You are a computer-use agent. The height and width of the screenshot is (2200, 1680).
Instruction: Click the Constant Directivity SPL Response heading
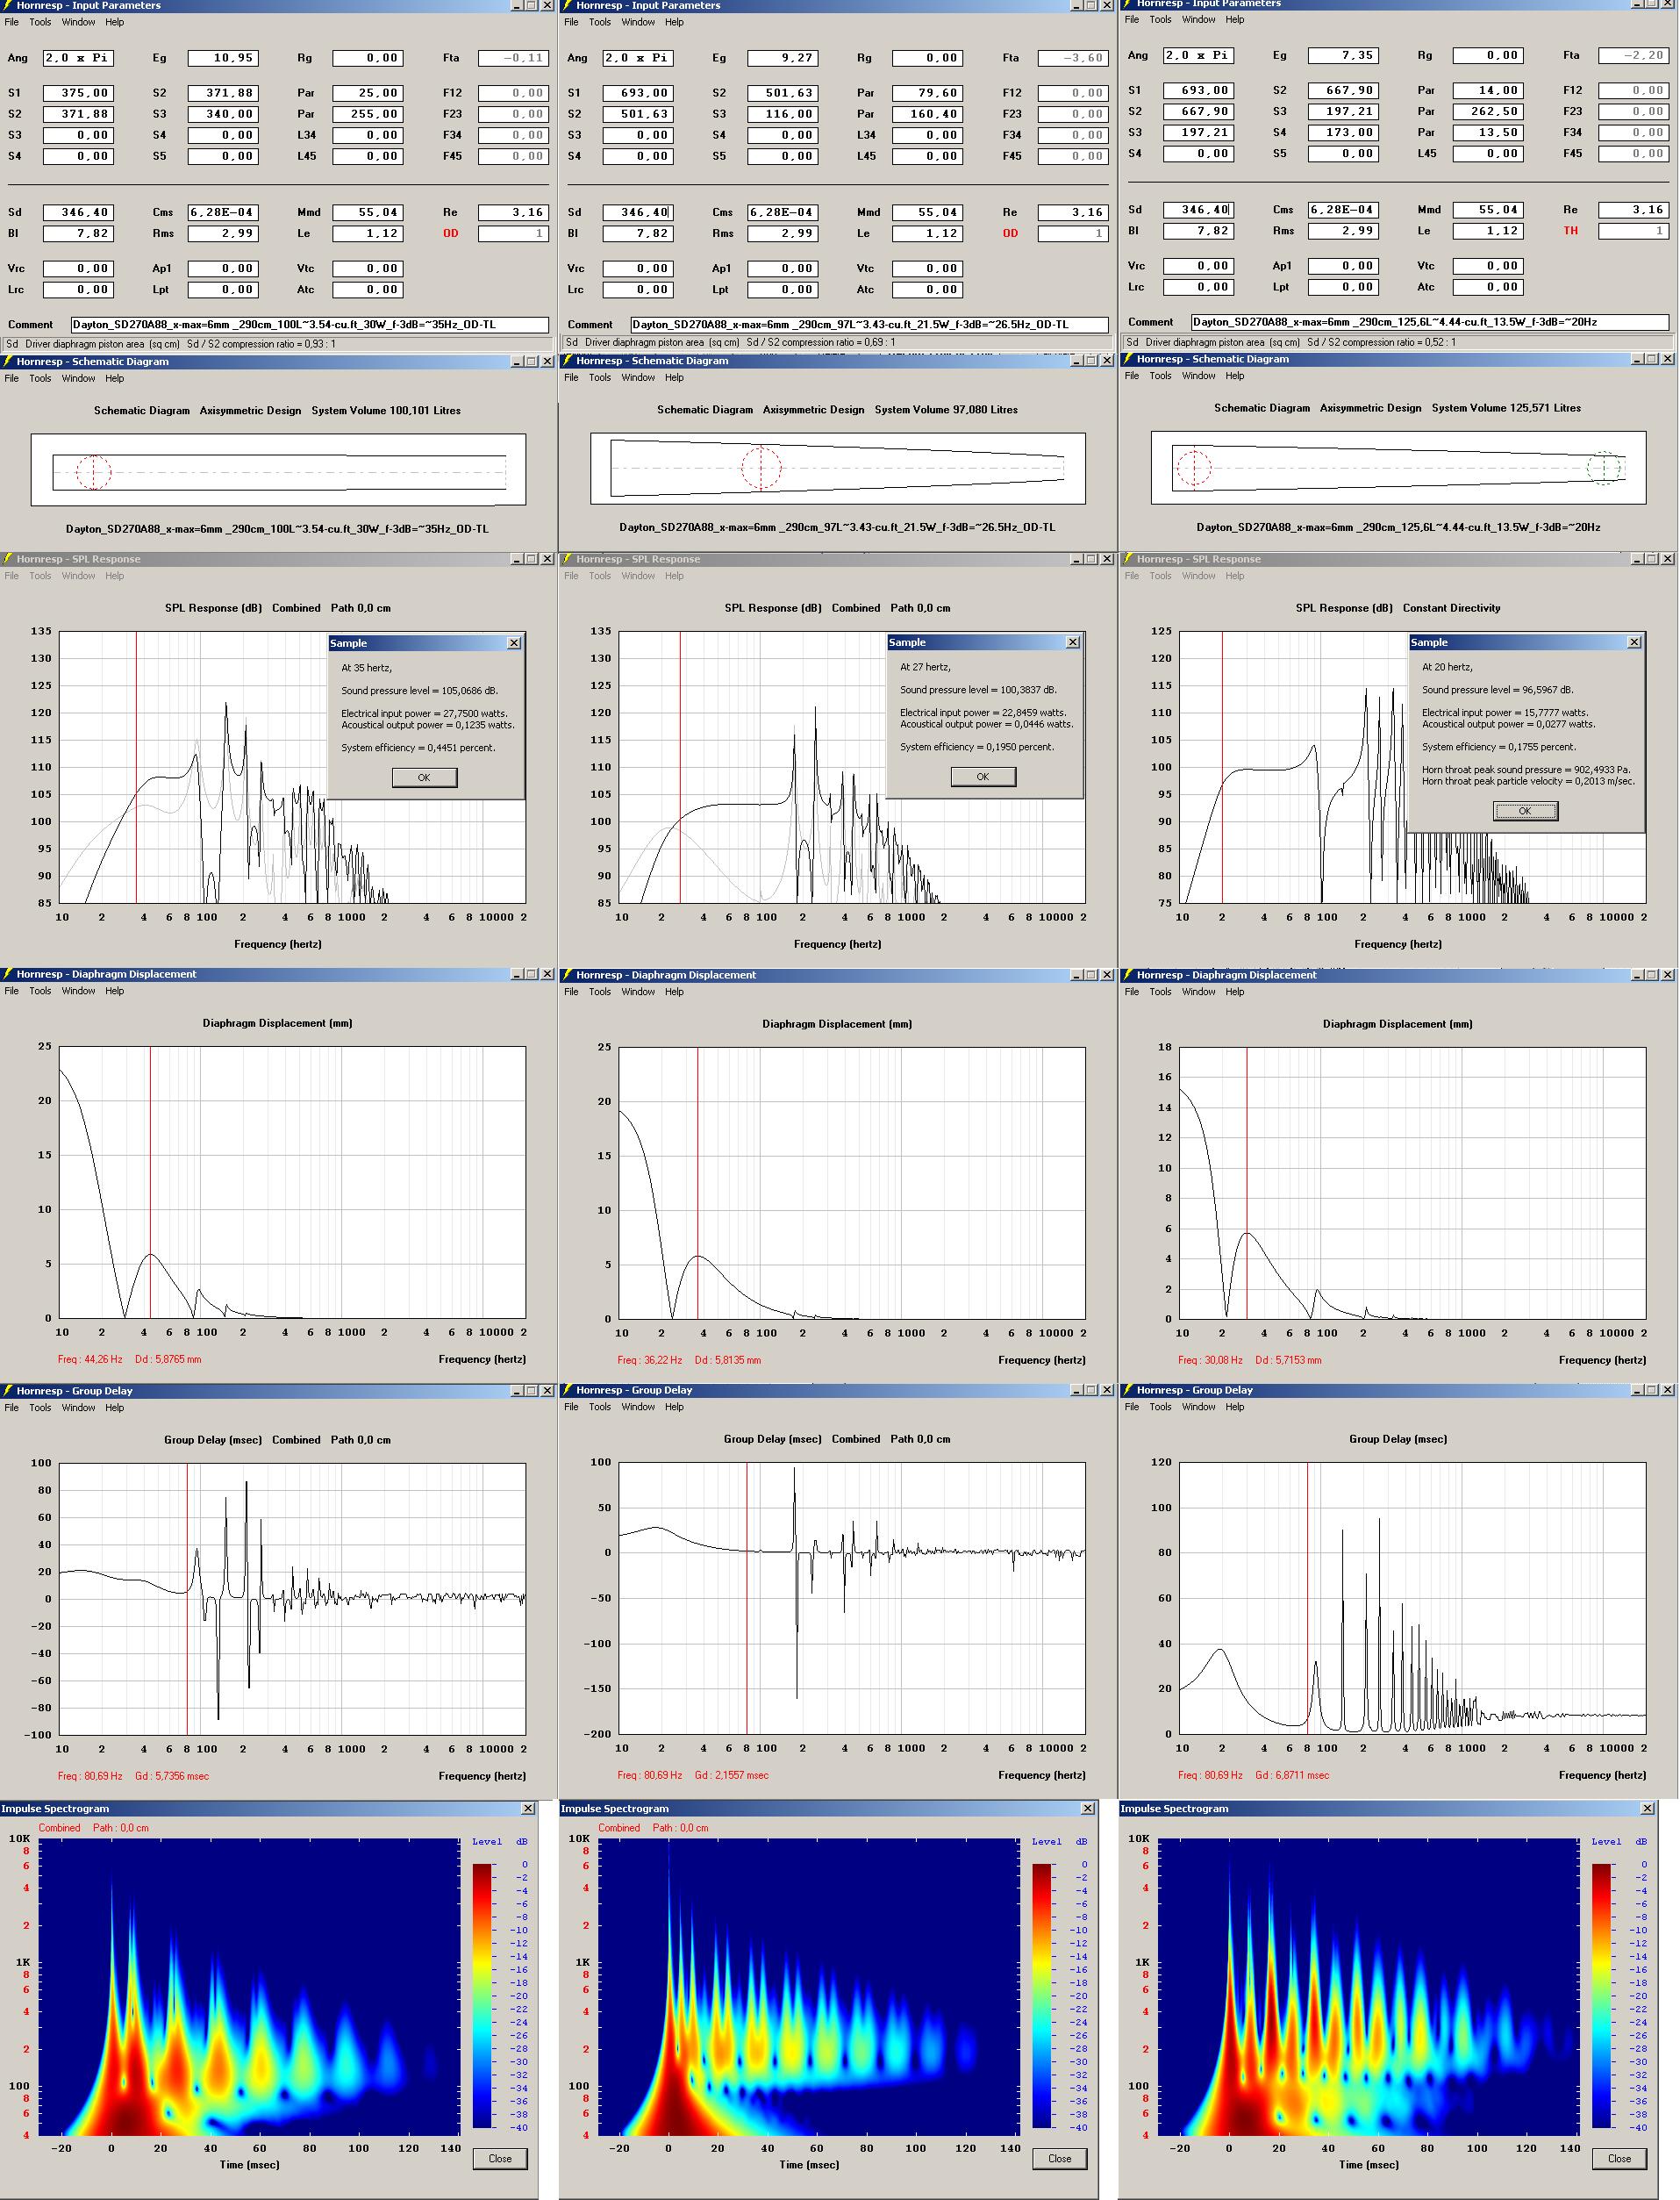point(1398,609)
